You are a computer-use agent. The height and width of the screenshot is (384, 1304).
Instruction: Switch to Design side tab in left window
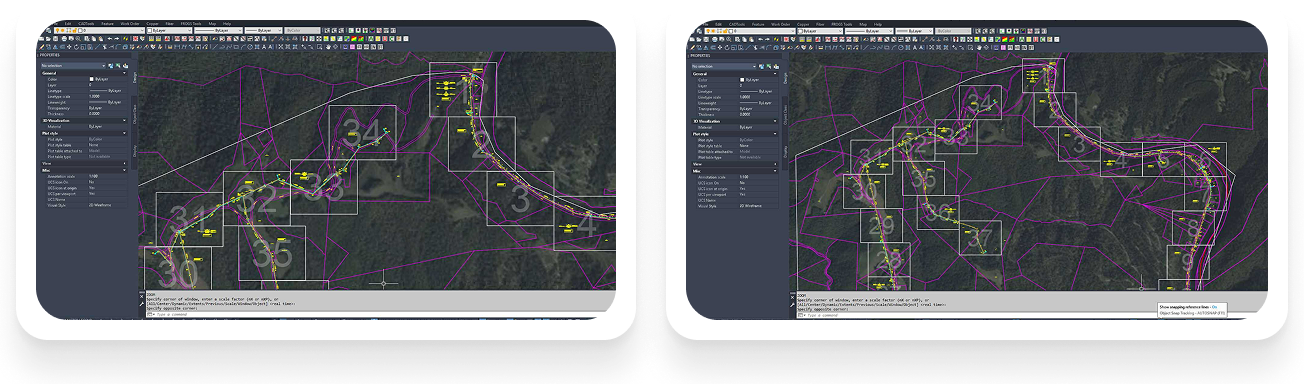click(x=134, y=78)
